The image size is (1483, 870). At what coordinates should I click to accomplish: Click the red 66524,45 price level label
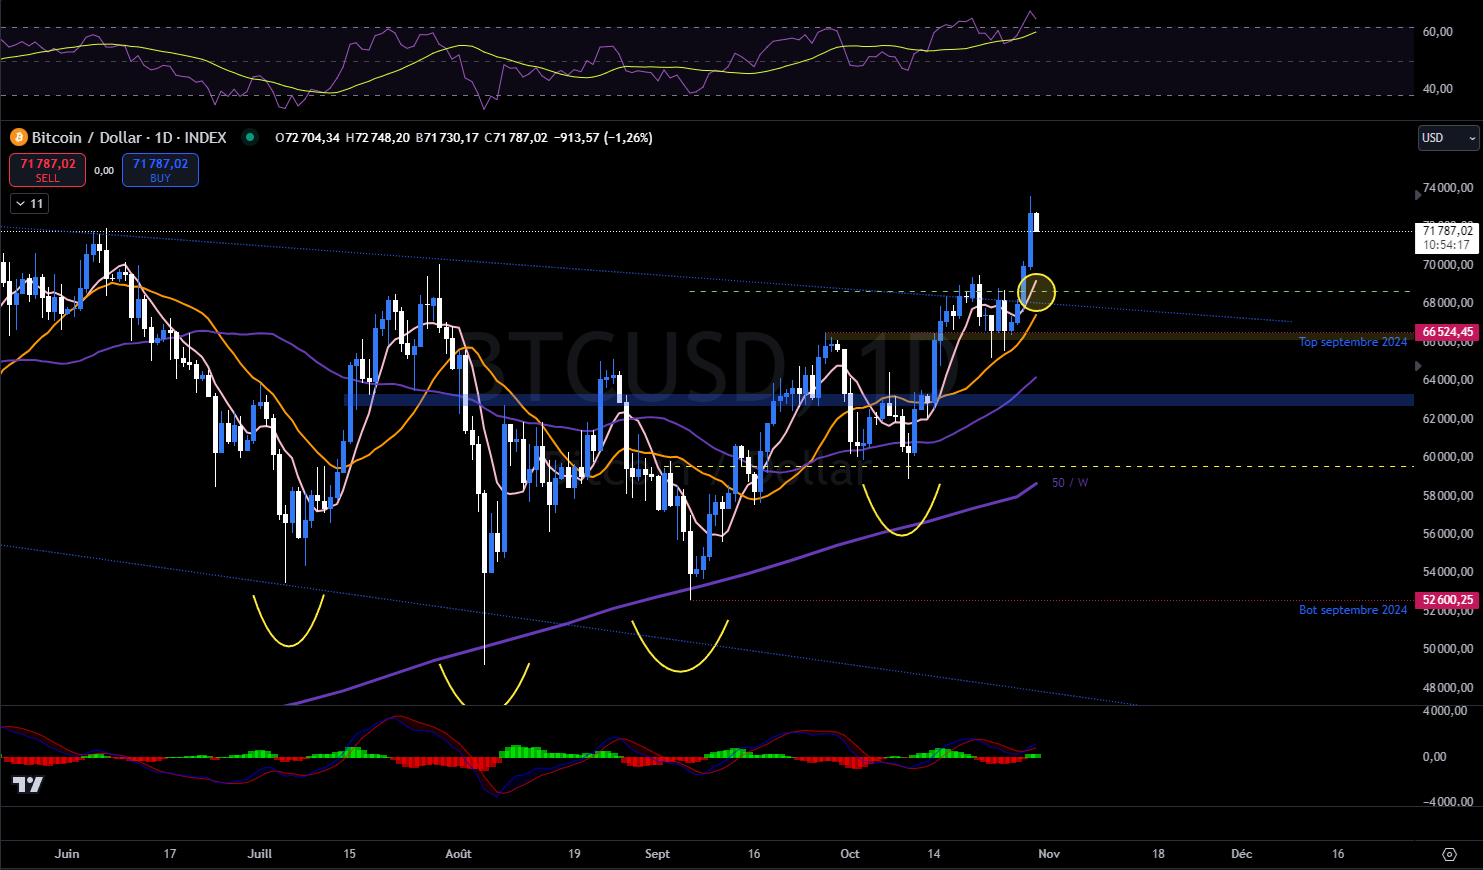tap(1445, 332)
